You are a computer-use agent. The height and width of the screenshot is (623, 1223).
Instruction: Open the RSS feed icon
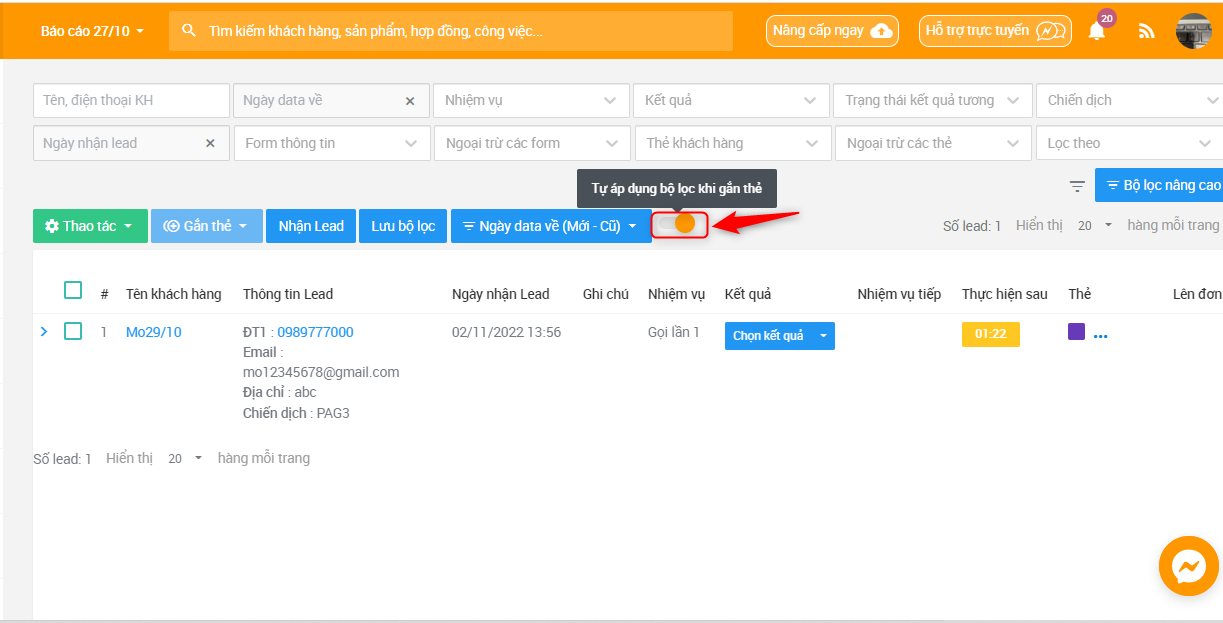[1146, 31]
